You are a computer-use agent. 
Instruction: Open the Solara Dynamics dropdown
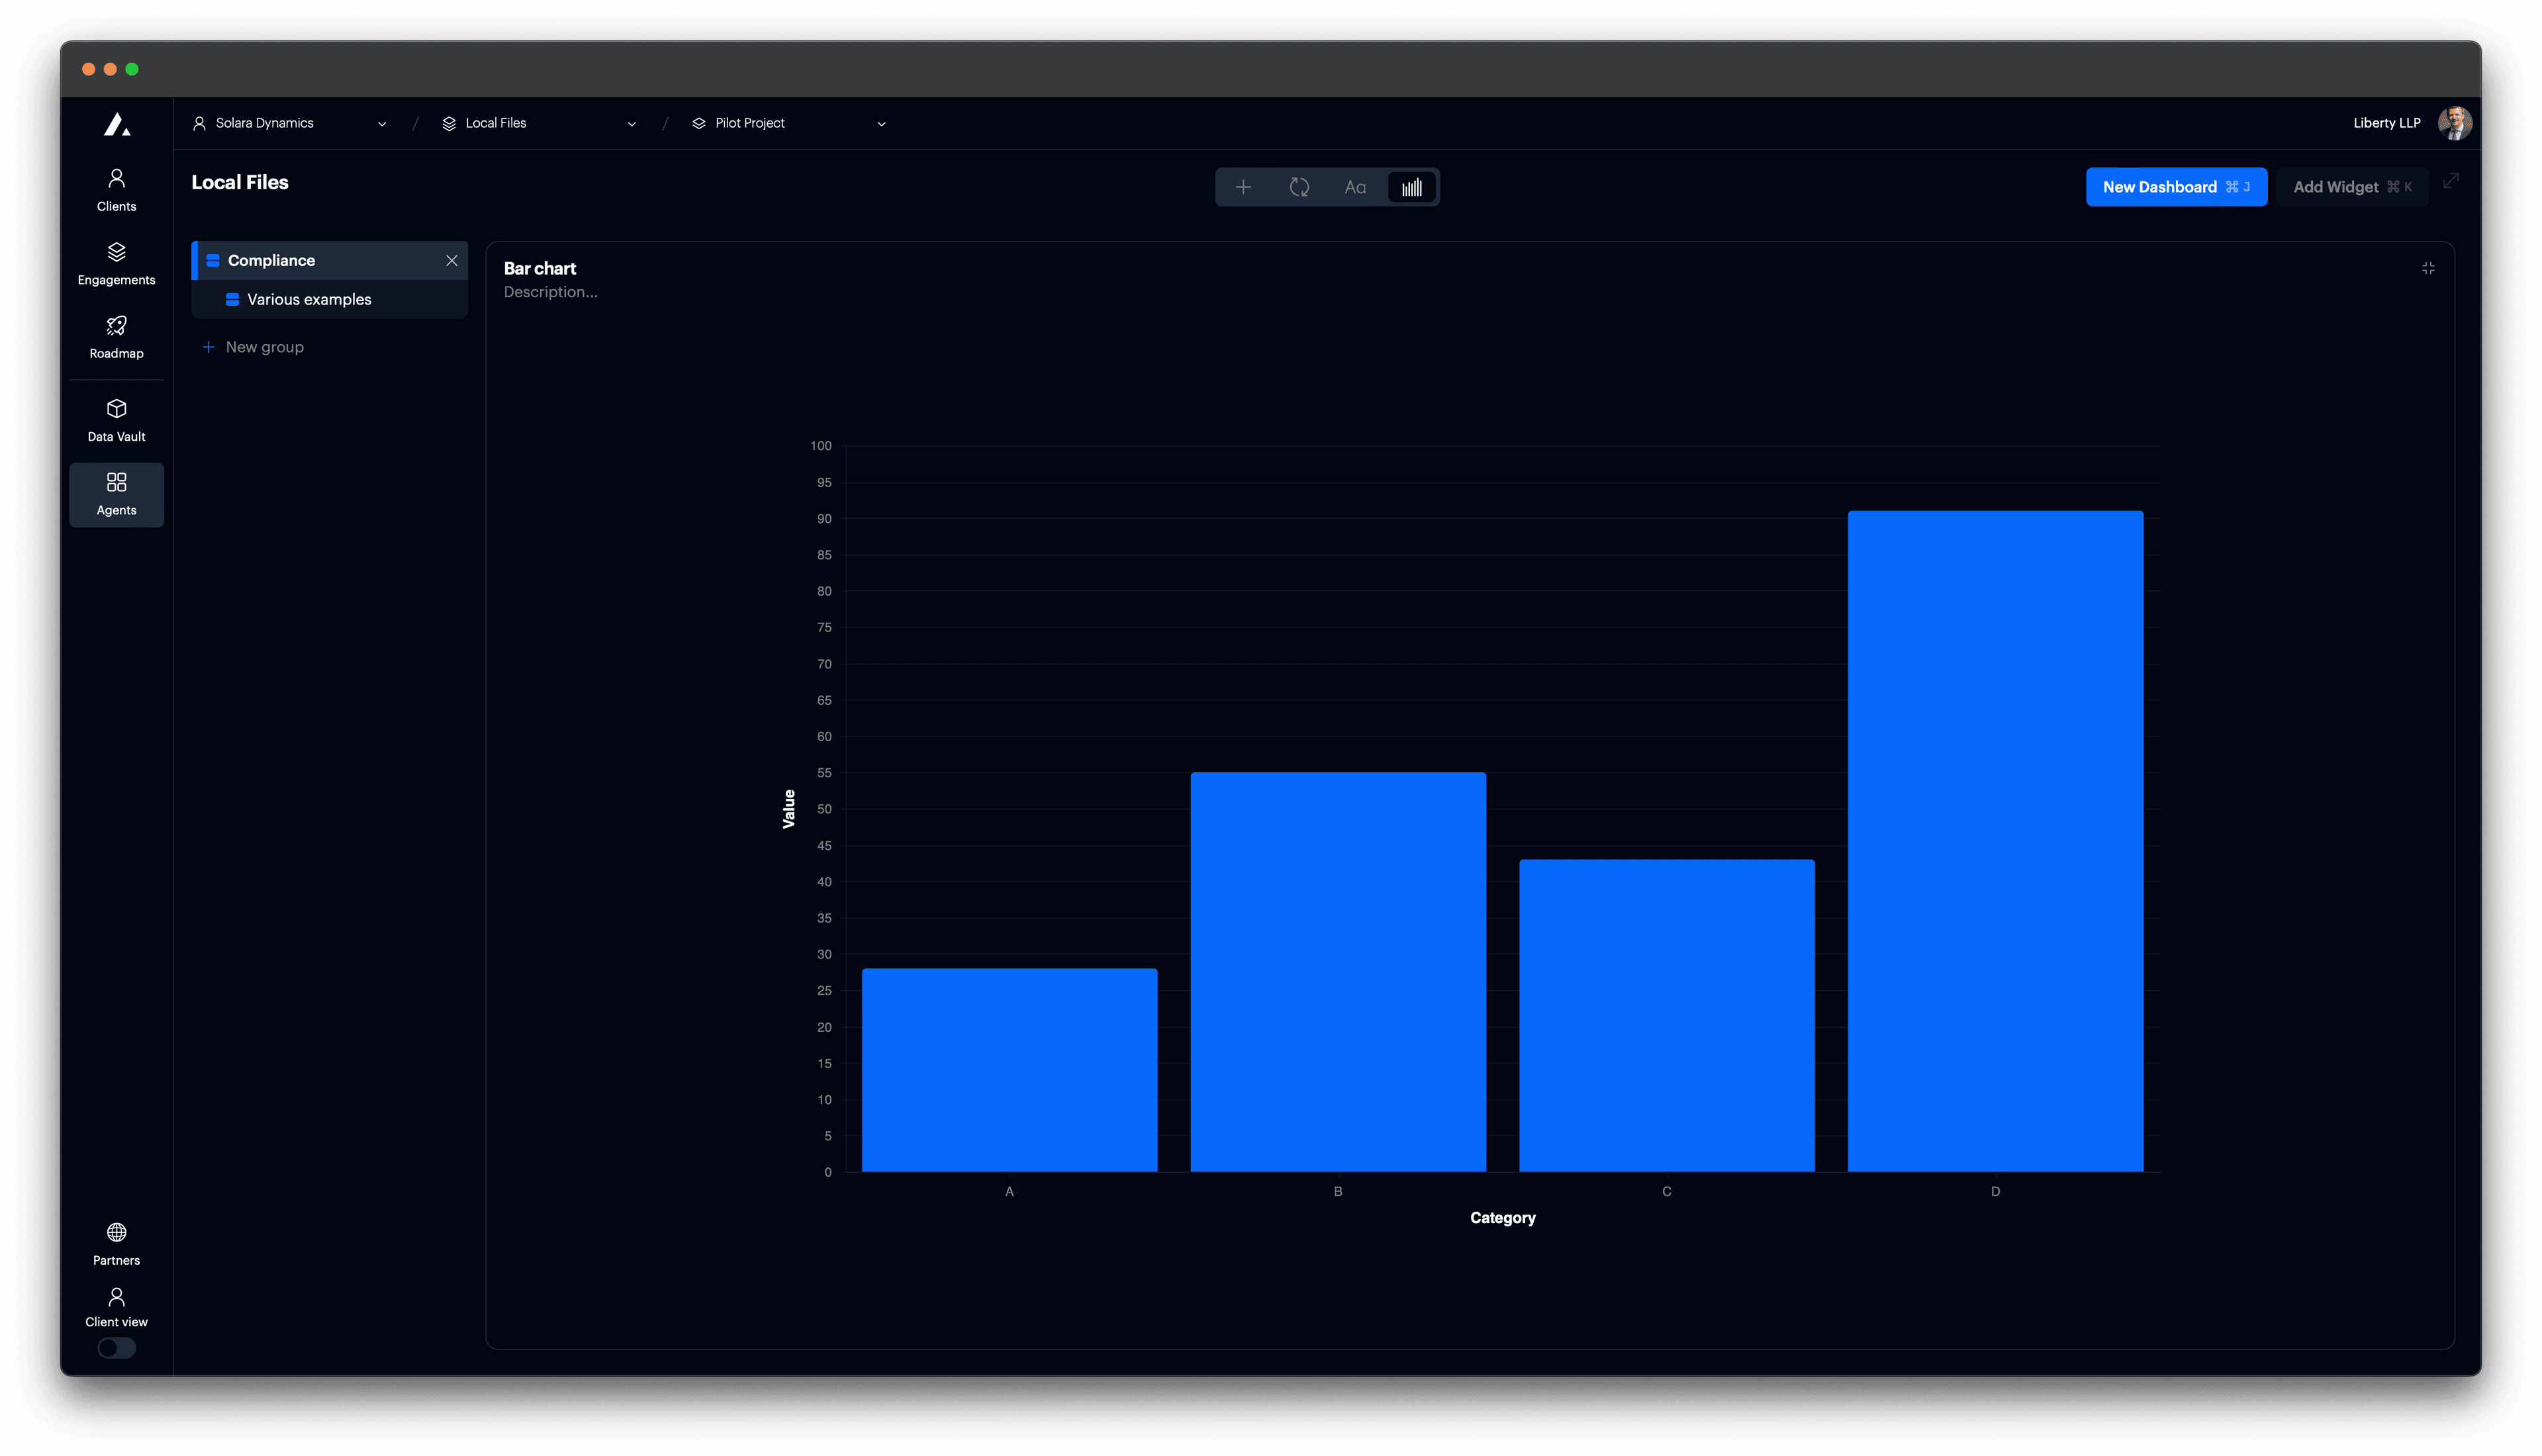click(290, 122)
